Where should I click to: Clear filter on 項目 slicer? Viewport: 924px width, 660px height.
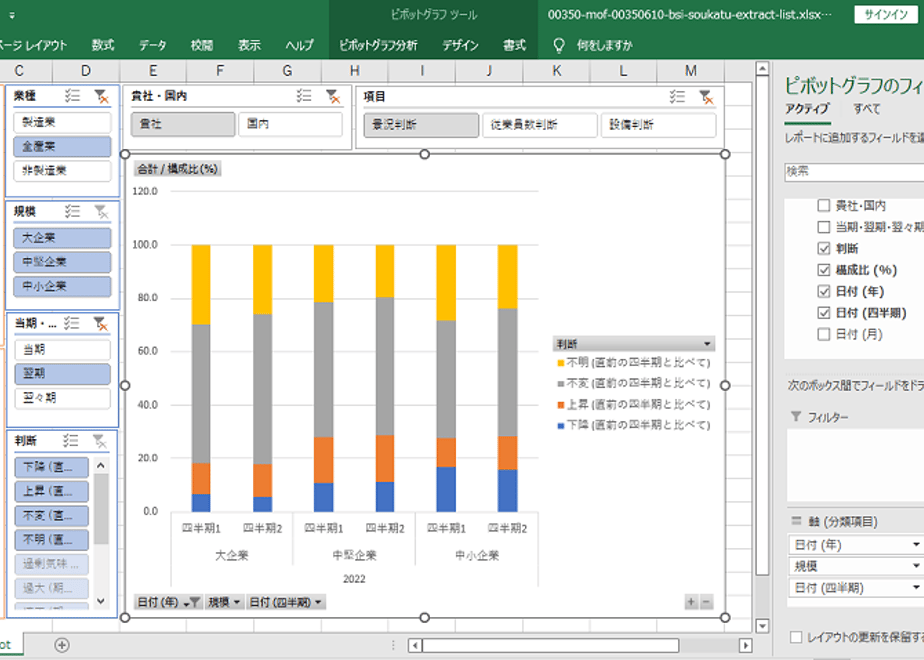tap(706, 97)
